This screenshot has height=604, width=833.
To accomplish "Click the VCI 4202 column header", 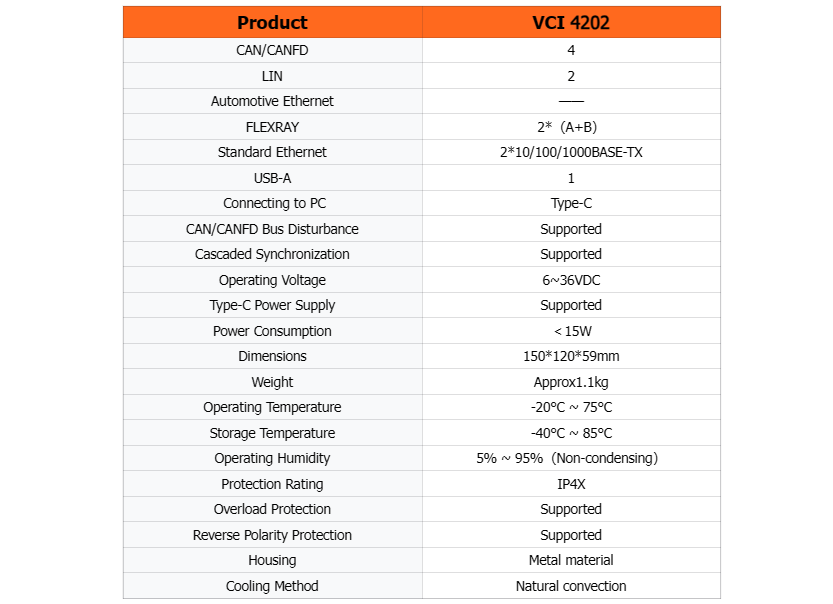I will click(x=571, y=22).
